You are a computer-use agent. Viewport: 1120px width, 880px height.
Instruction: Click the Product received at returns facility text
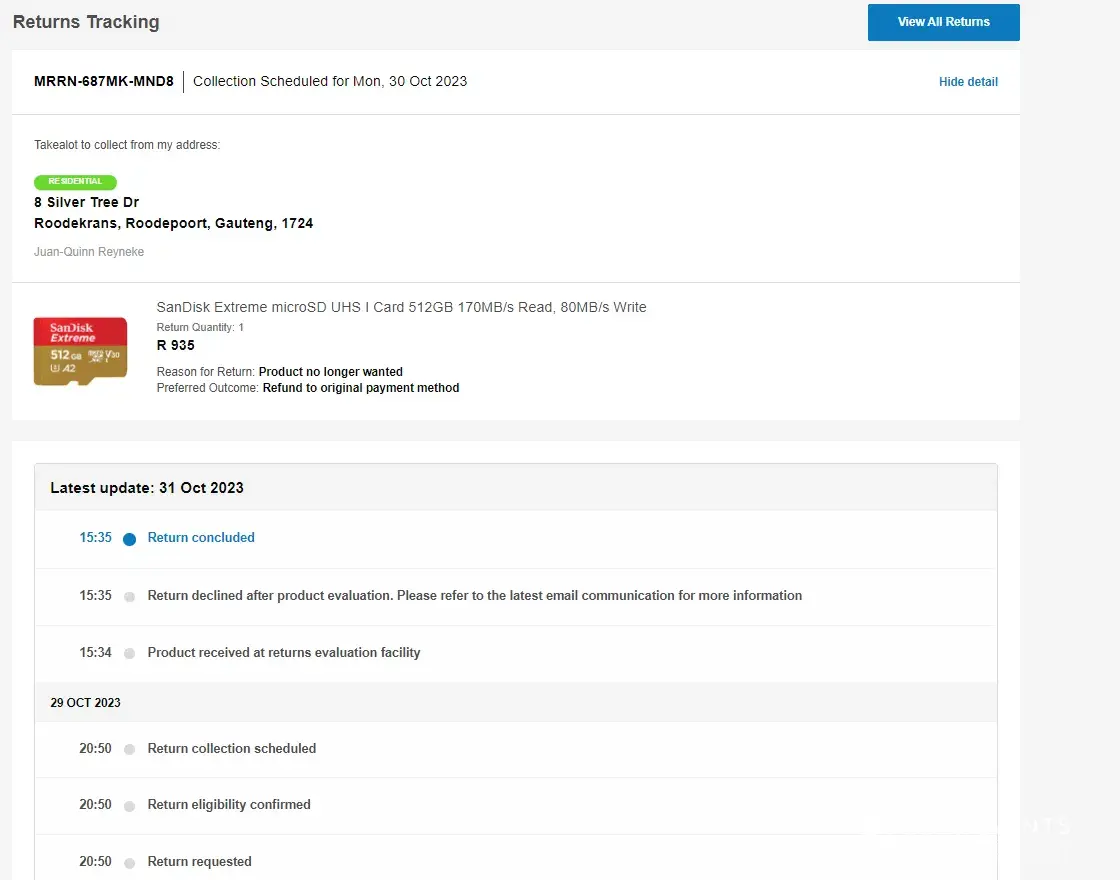click(x=283, y=653)
